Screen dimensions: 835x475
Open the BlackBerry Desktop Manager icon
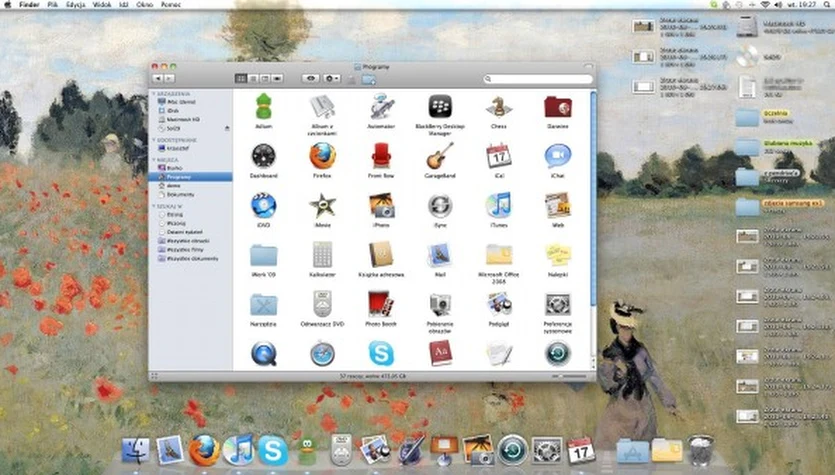tap(439, 106)
